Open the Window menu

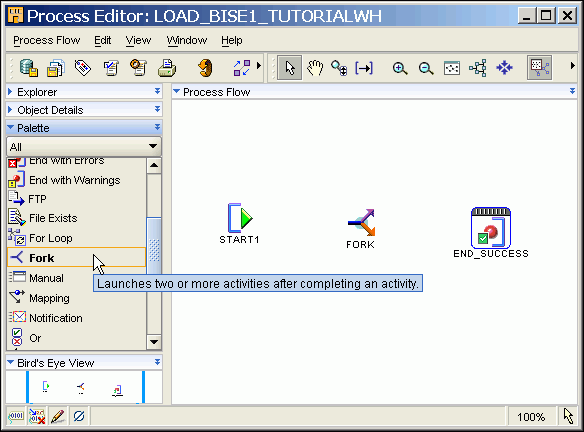click(187, 40)
